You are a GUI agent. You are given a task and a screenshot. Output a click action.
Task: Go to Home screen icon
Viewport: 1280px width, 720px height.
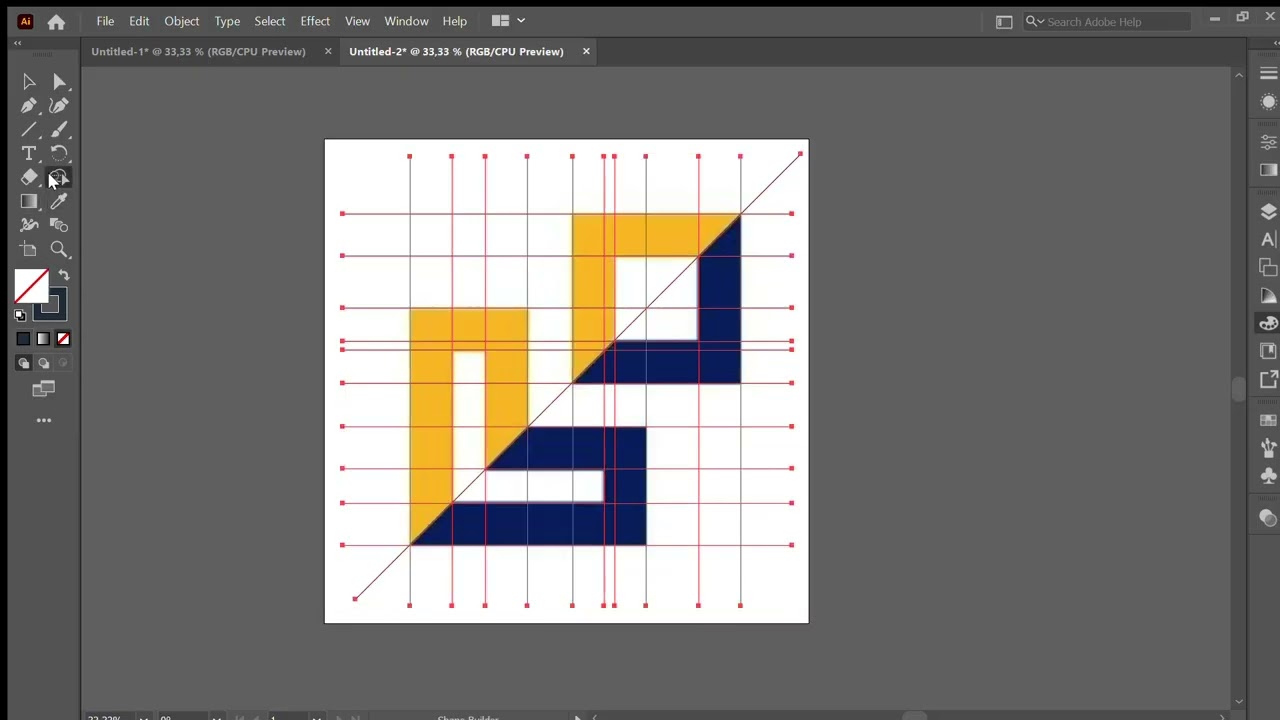[56, 21]
